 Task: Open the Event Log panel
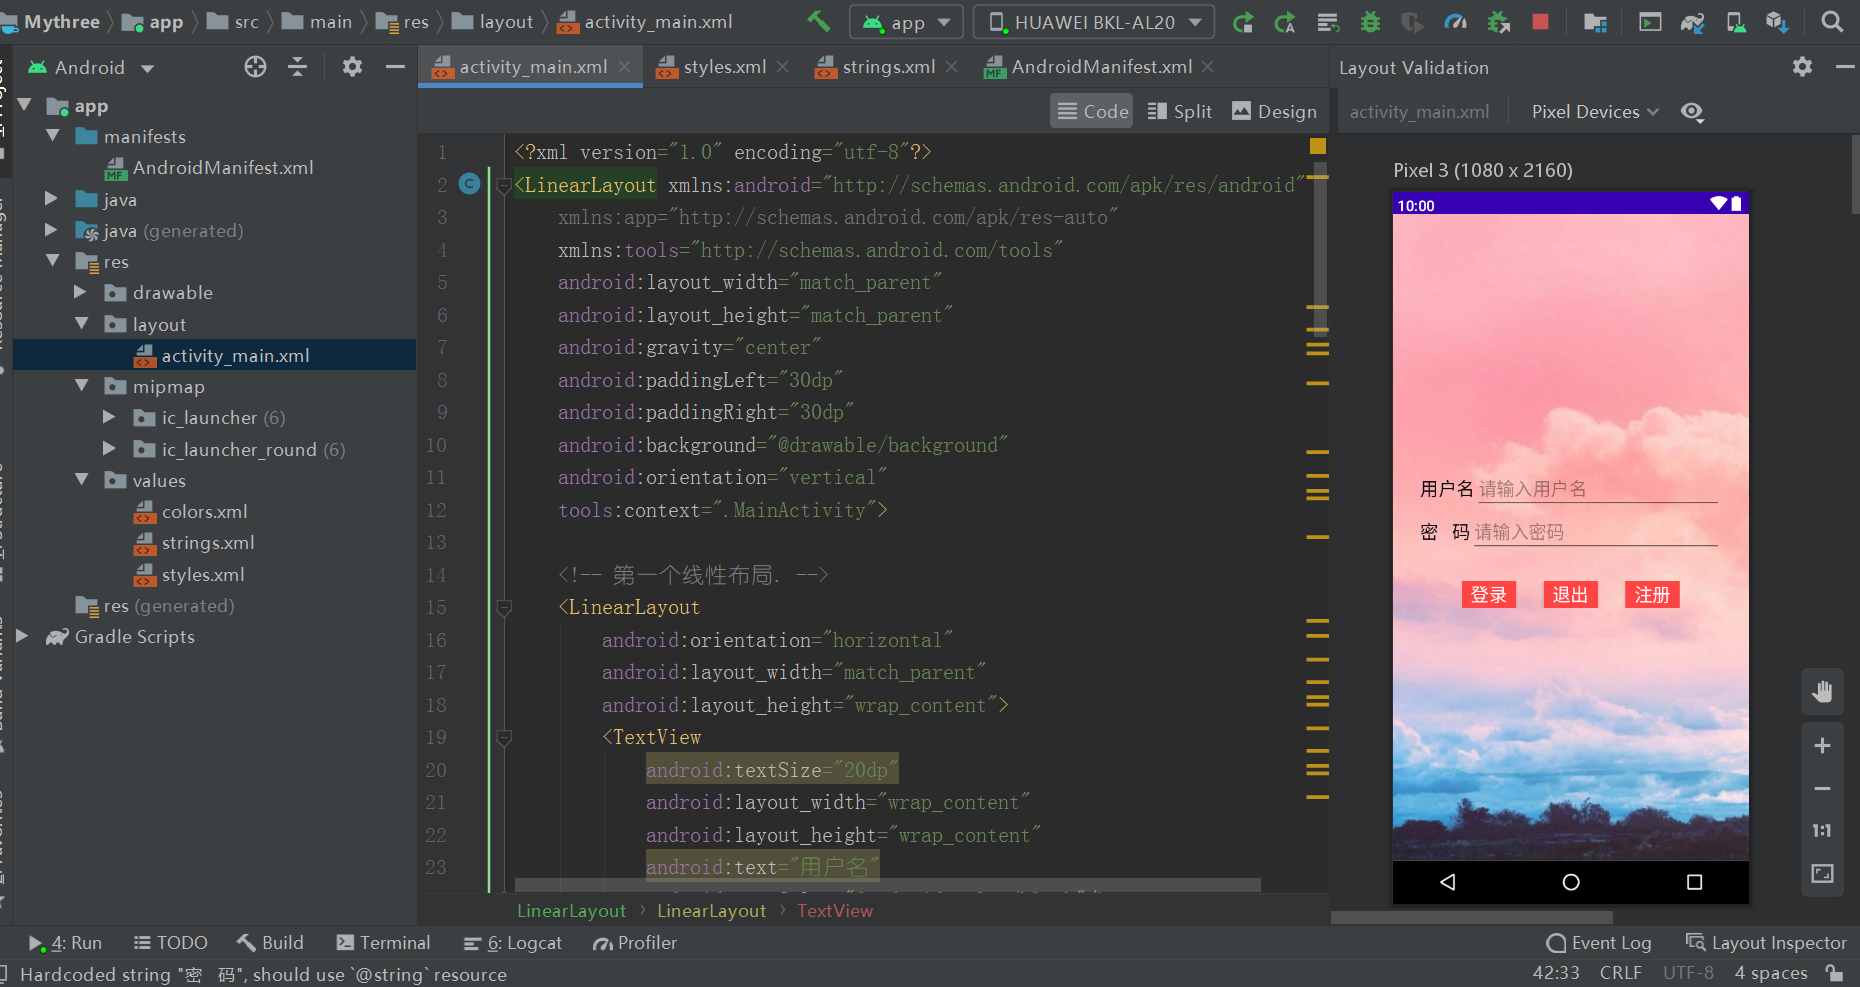pos(1598,943)
